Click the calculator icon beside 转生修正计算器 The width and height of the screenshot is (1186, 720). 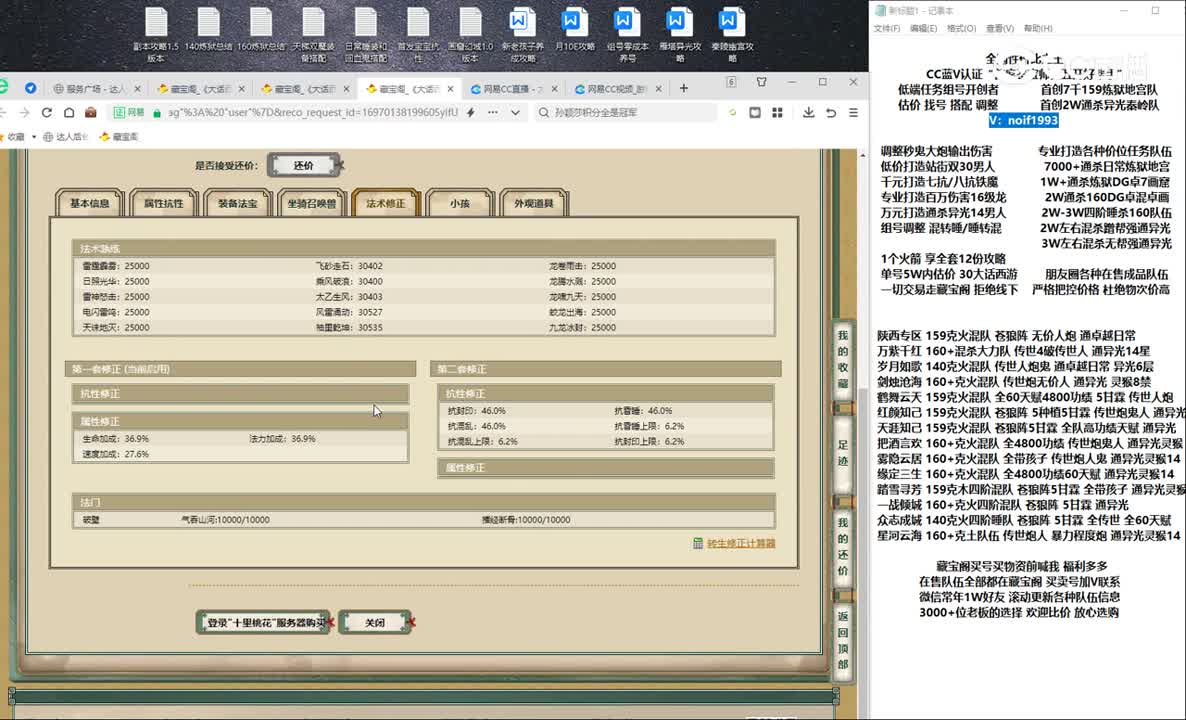[698, 543]
